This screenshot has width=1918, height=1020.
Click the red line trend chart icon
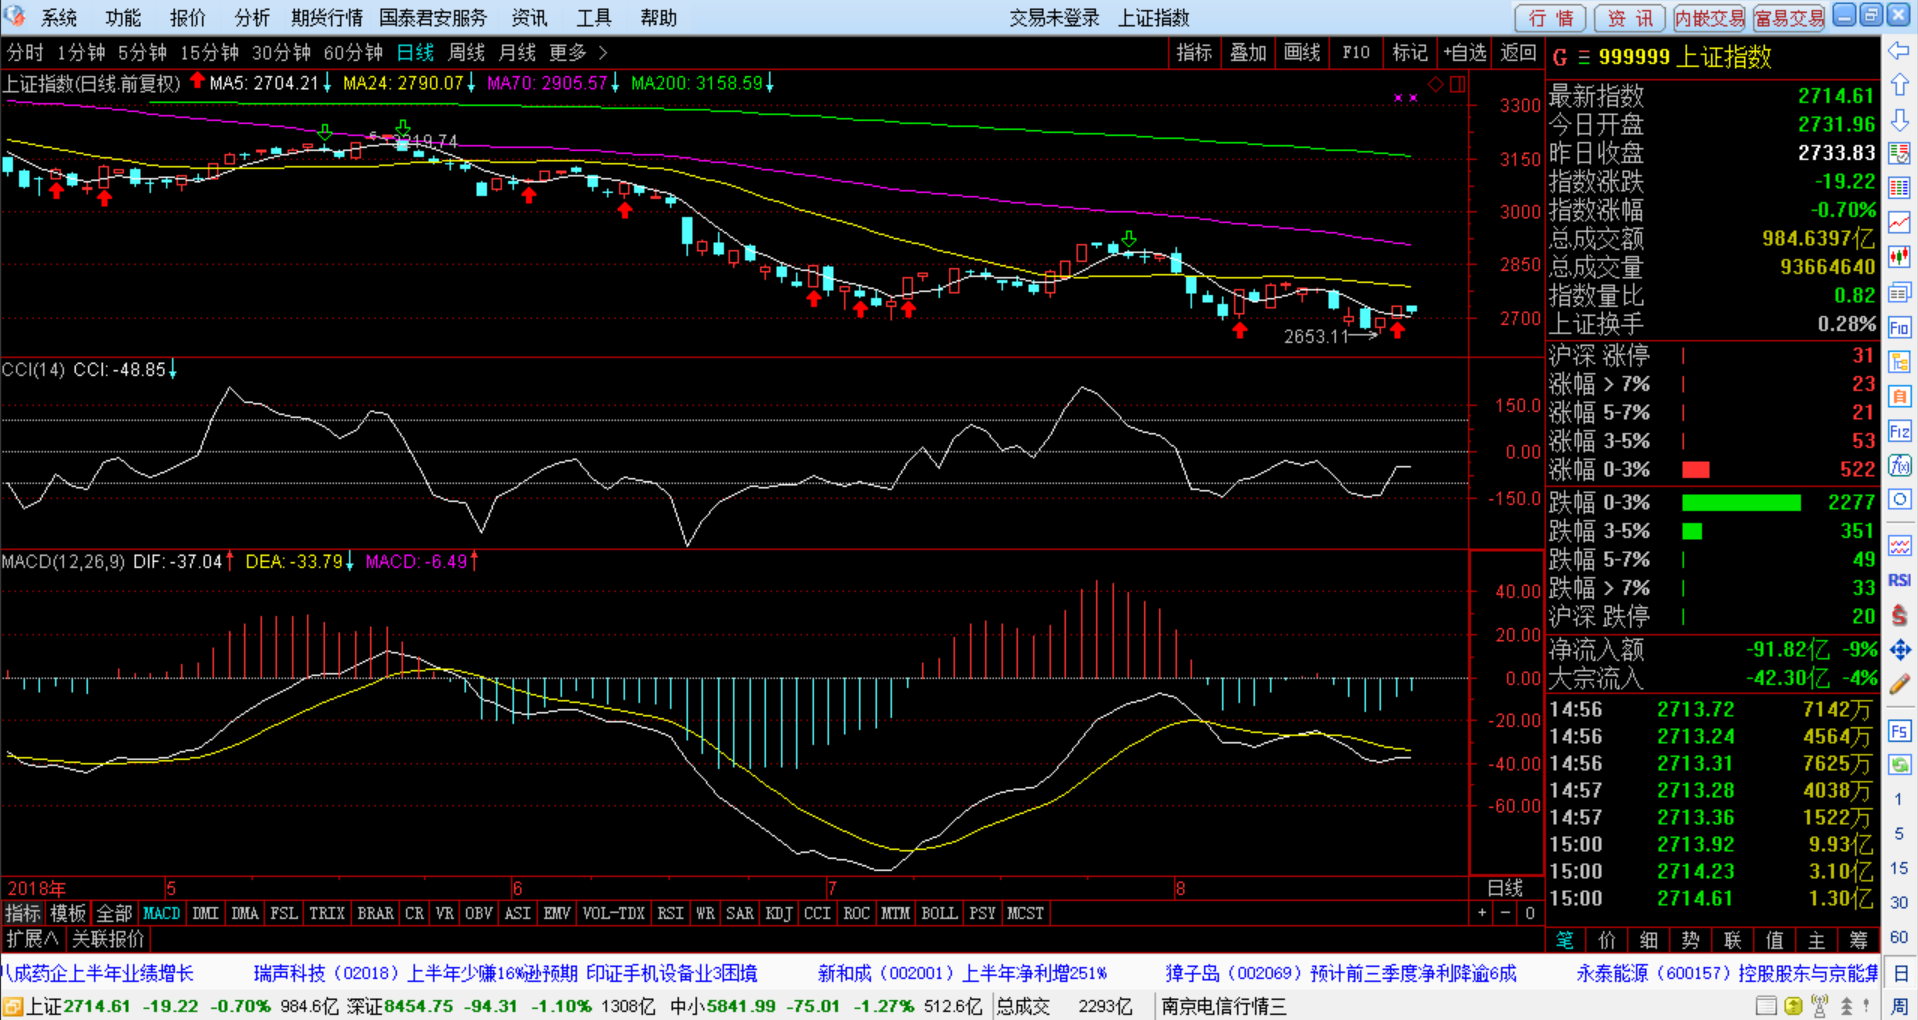point(1899,222)
